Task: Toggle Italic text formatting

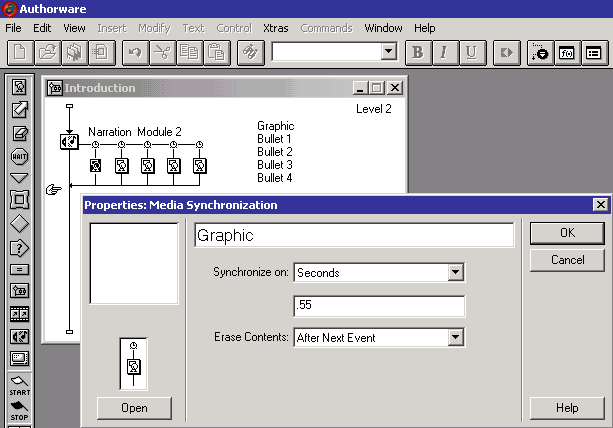Action: tap(443, 52)
